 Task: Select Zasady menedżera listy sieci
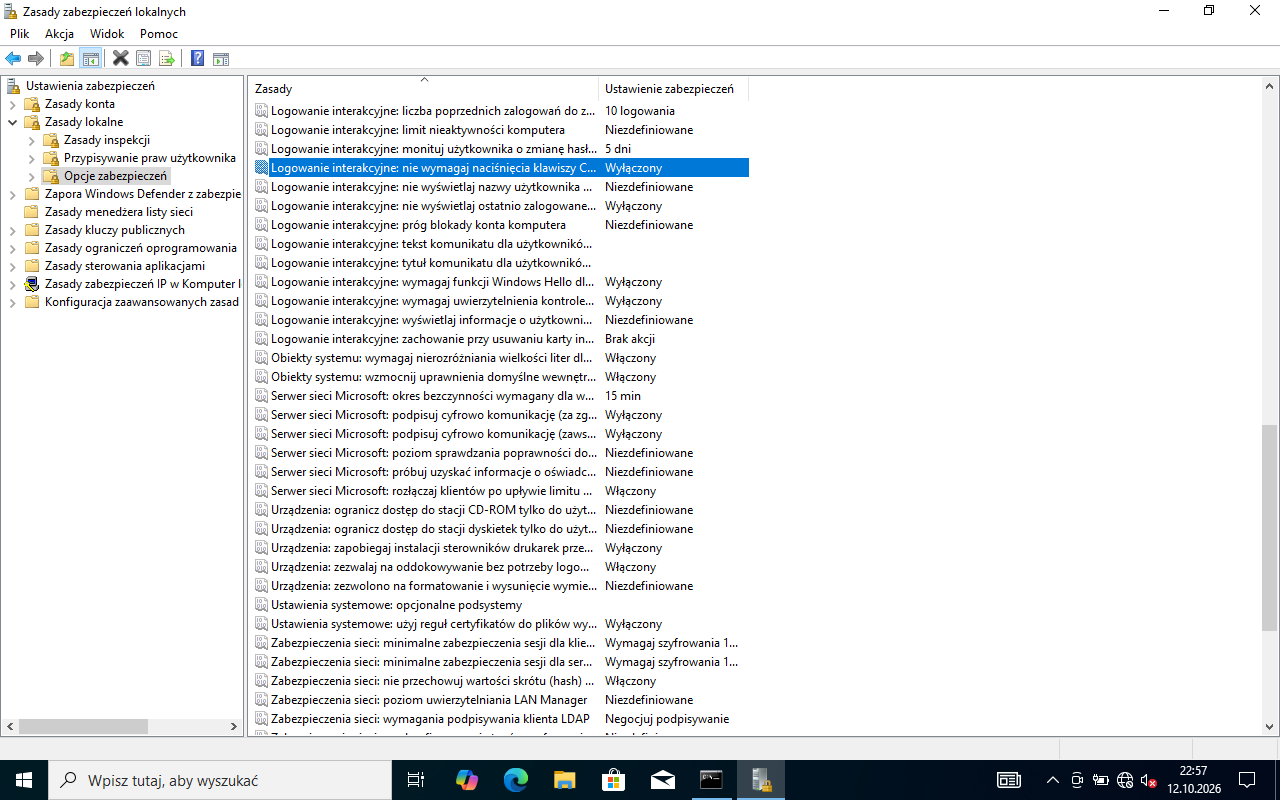(119, 212)
